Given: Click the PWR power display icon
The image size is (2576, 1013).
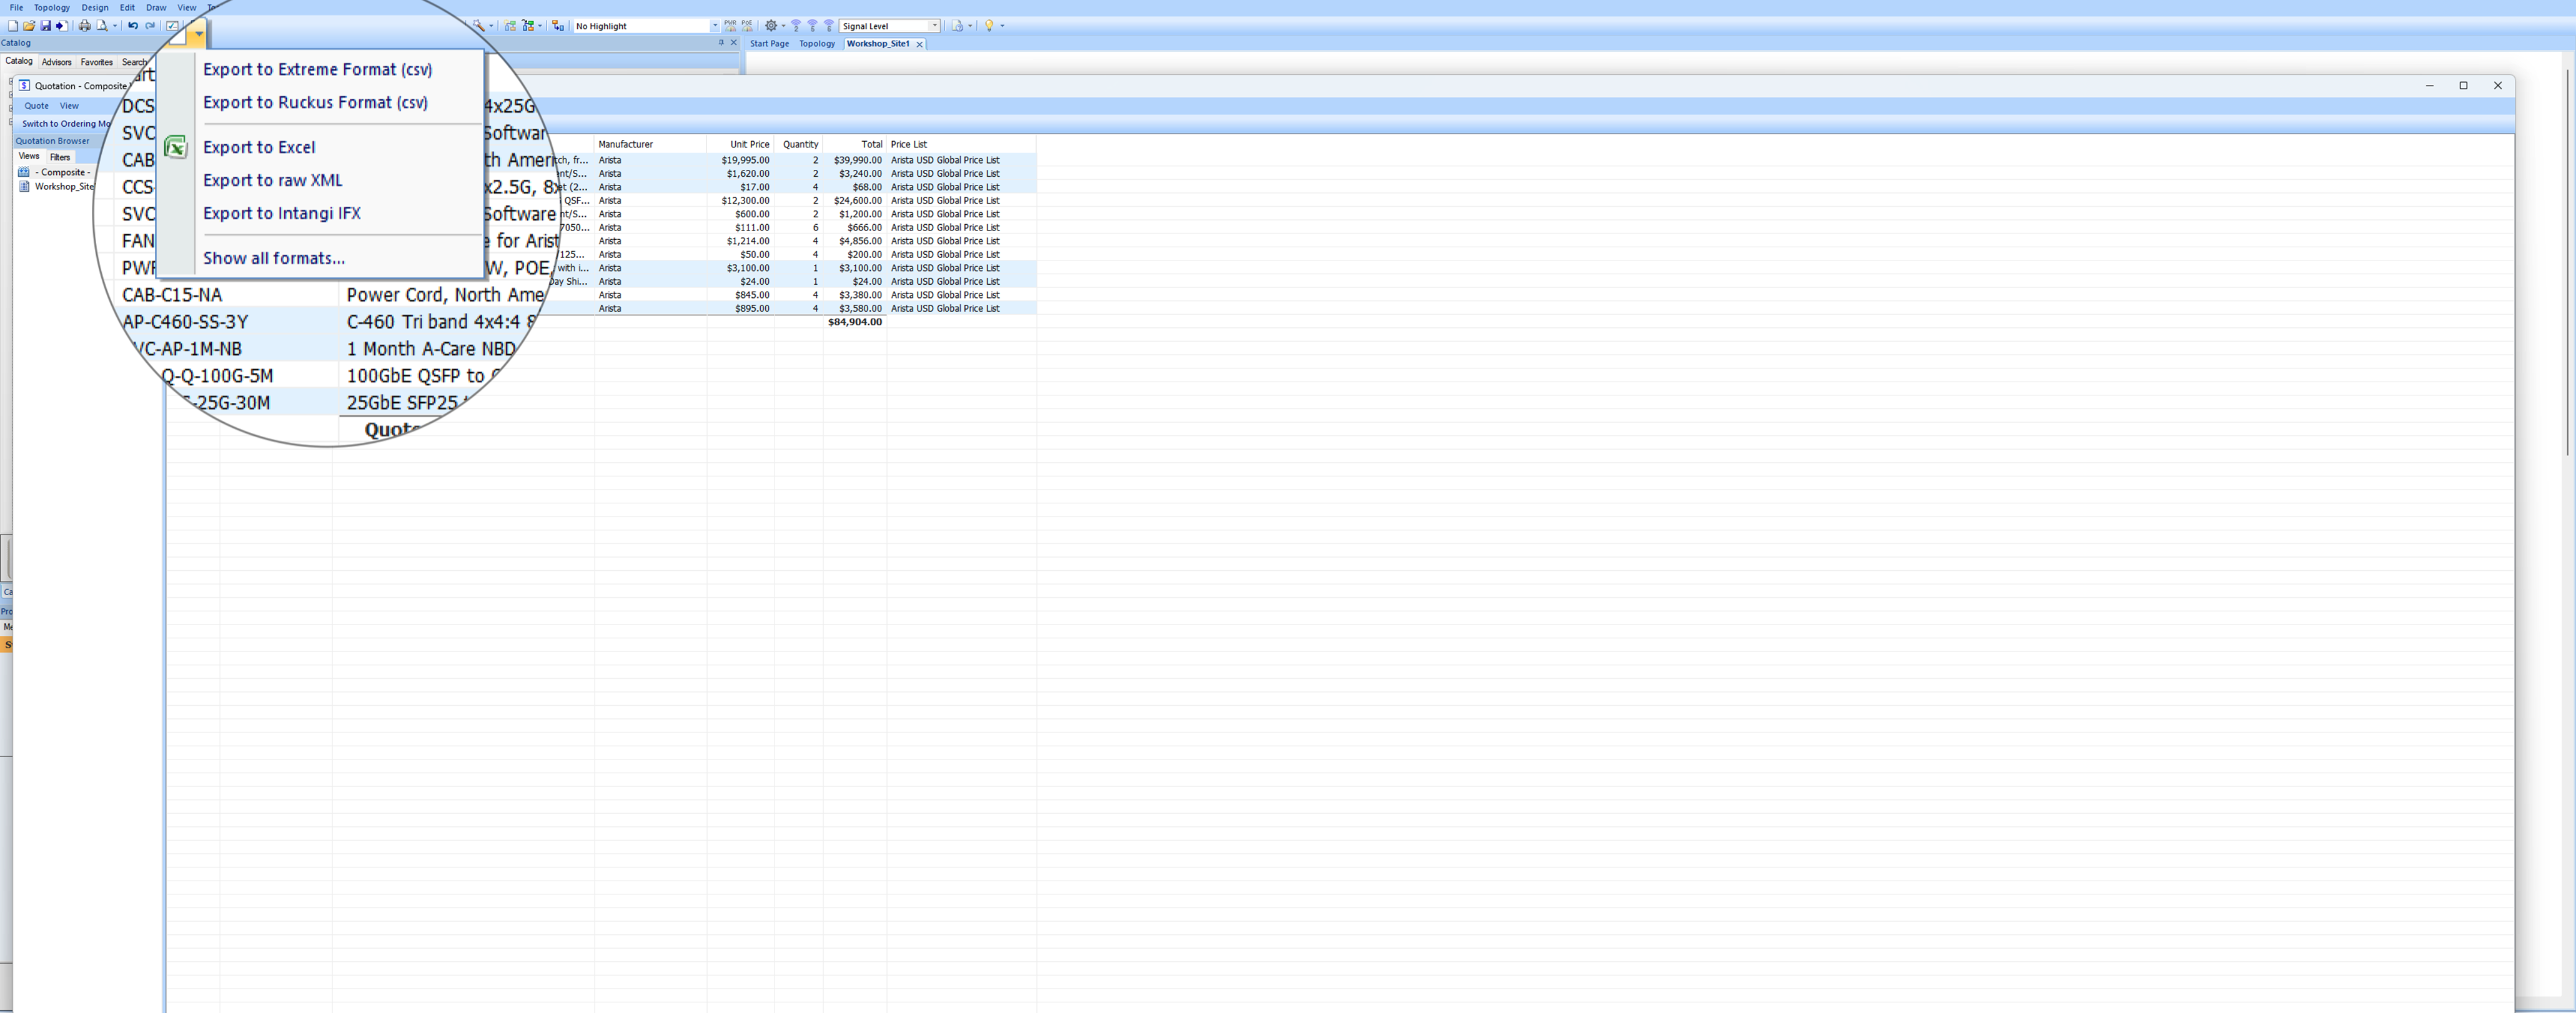Looking at the screenshot, I should point(730,26).
